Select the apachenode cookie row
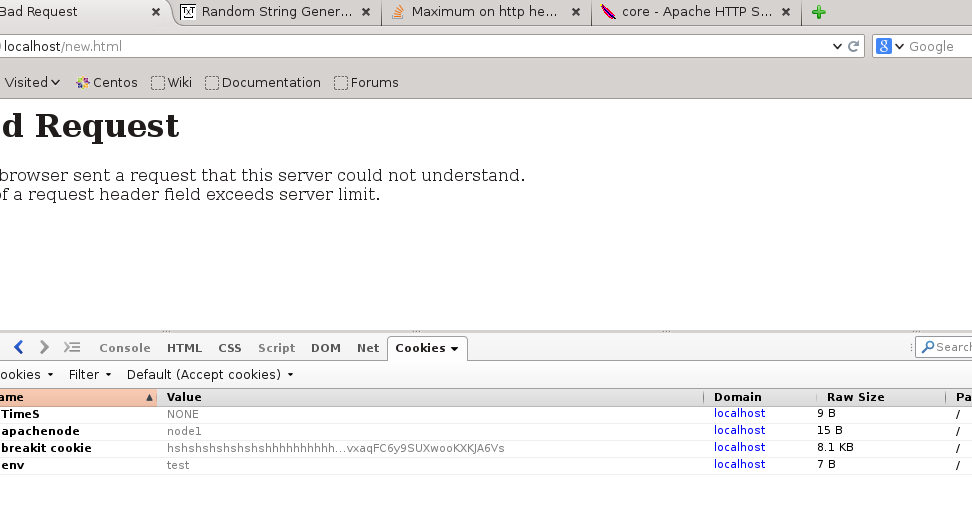 (x=486, y=431)
